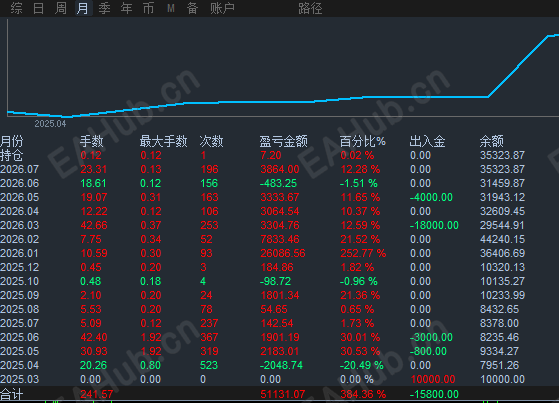Click loss value -483.25
This screenshot has width=559, height=403.
[278, 183]
